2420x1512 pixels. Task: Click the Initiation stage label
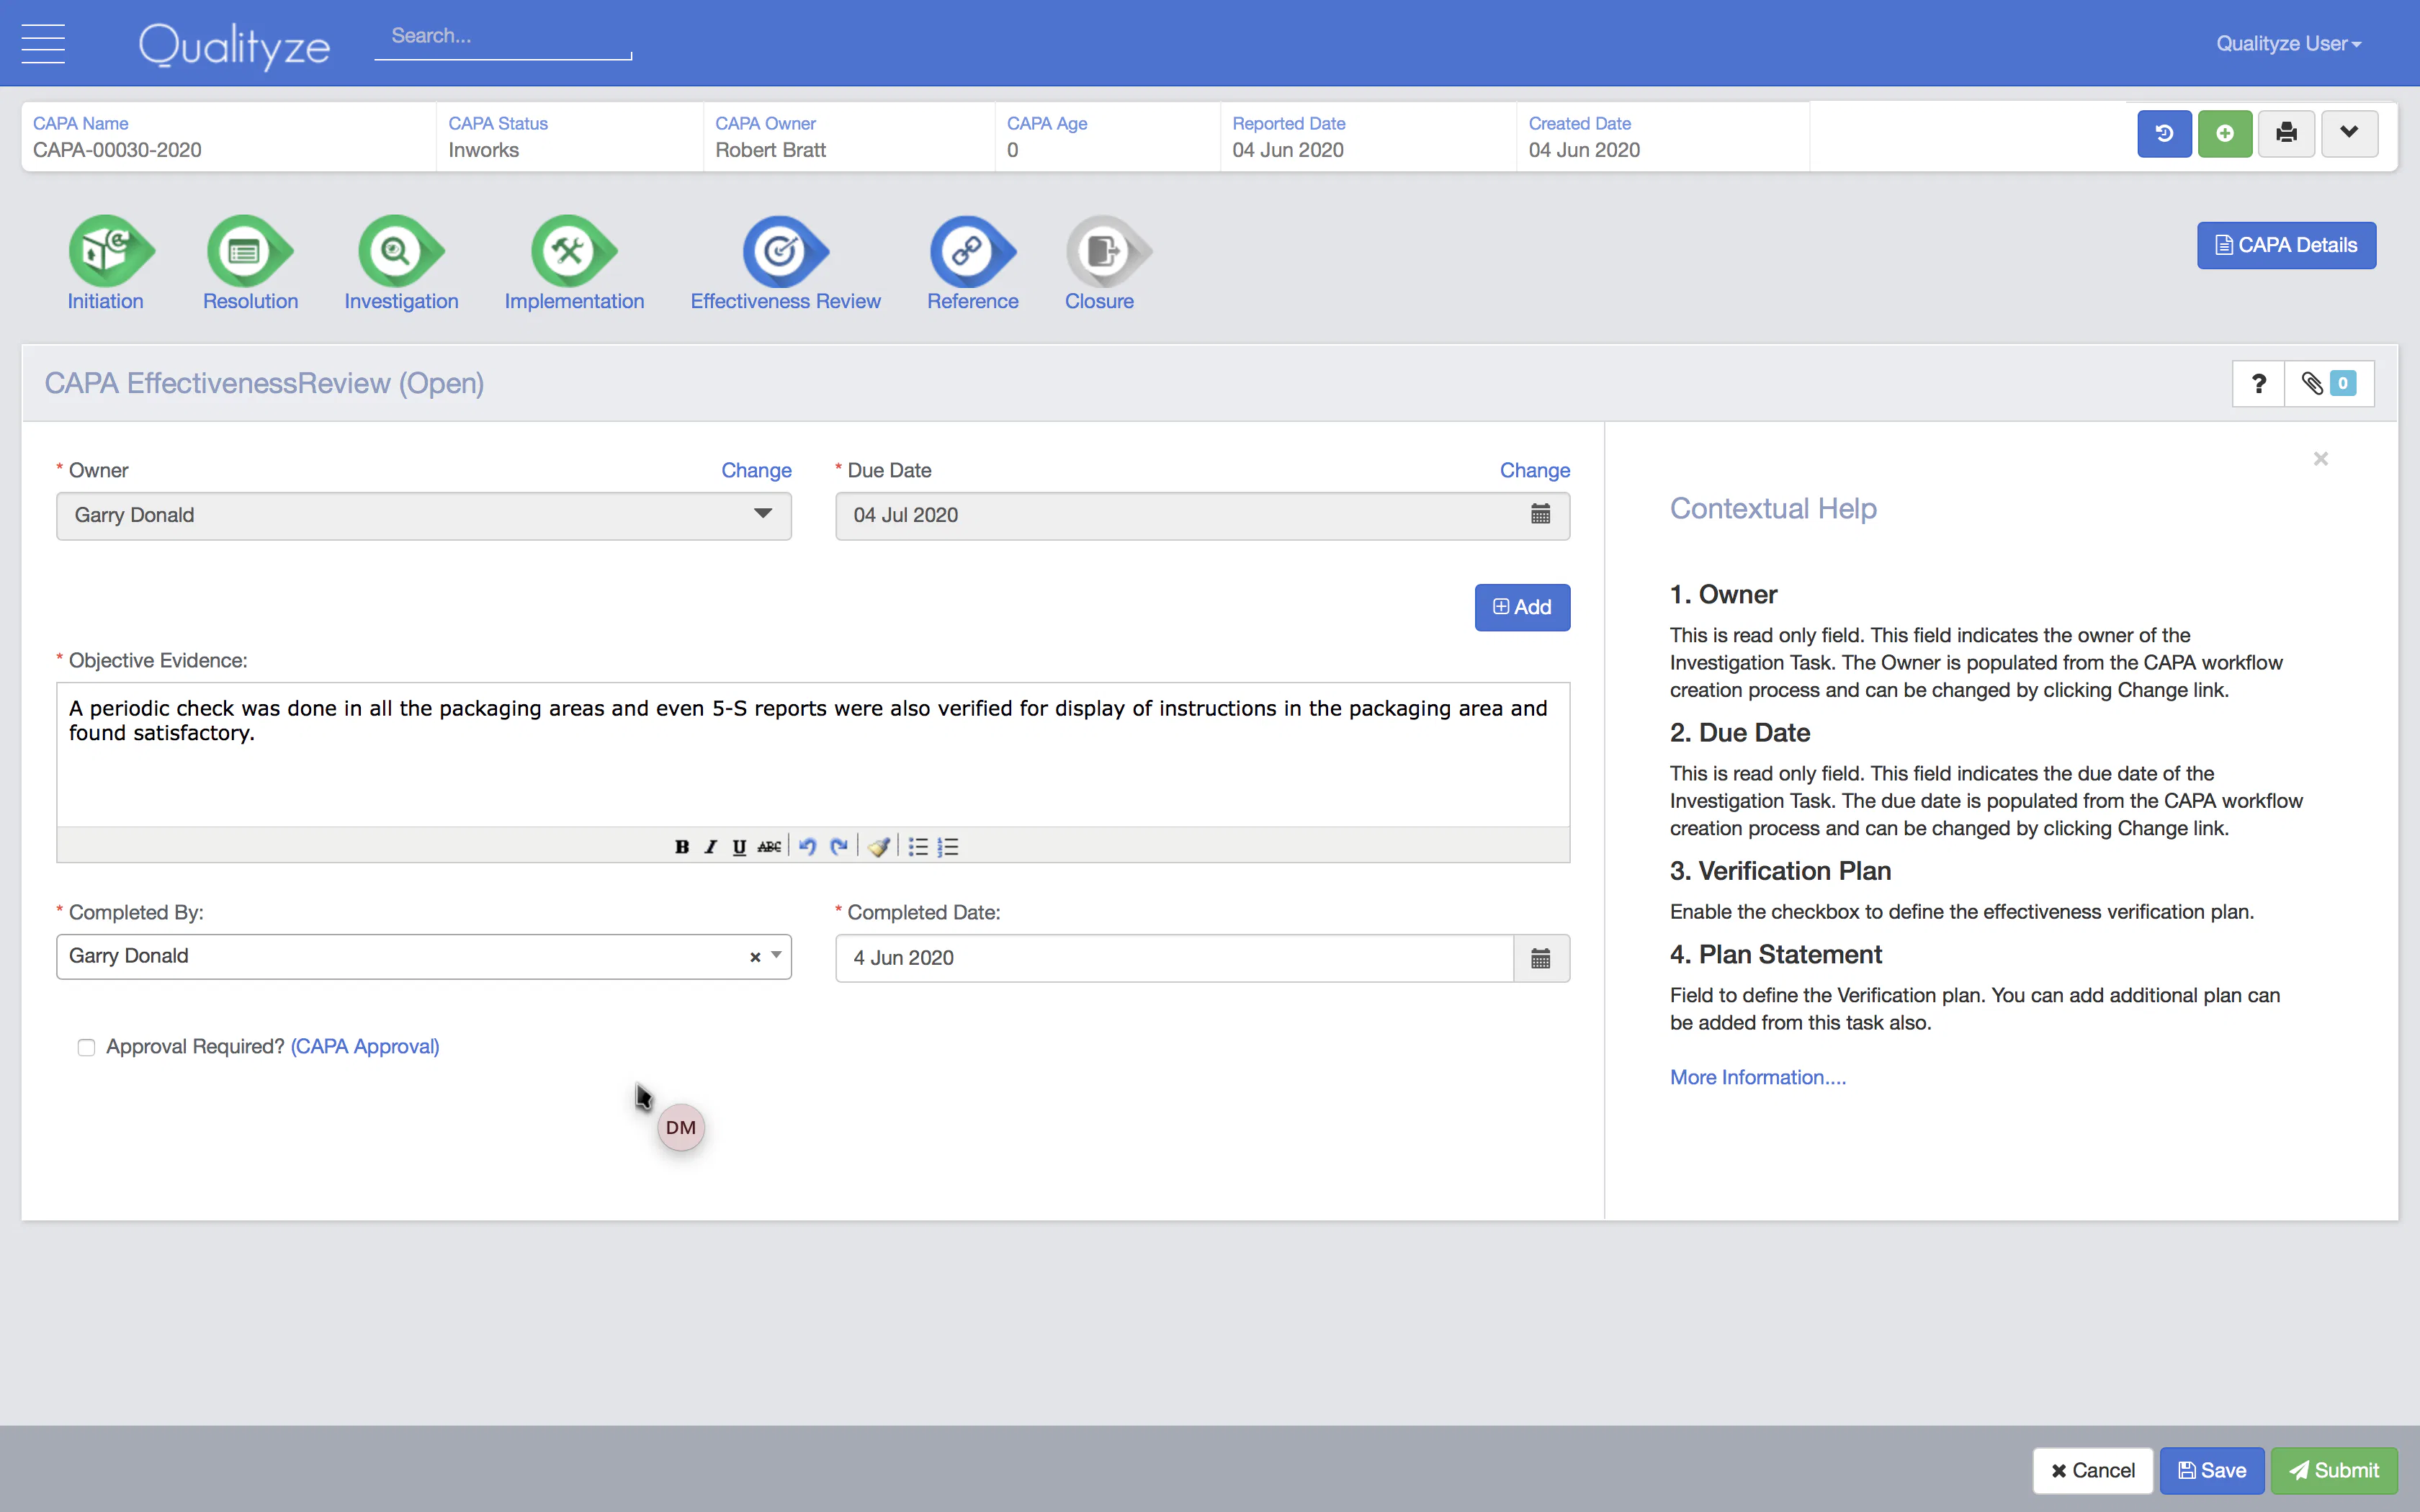[105, 301]
